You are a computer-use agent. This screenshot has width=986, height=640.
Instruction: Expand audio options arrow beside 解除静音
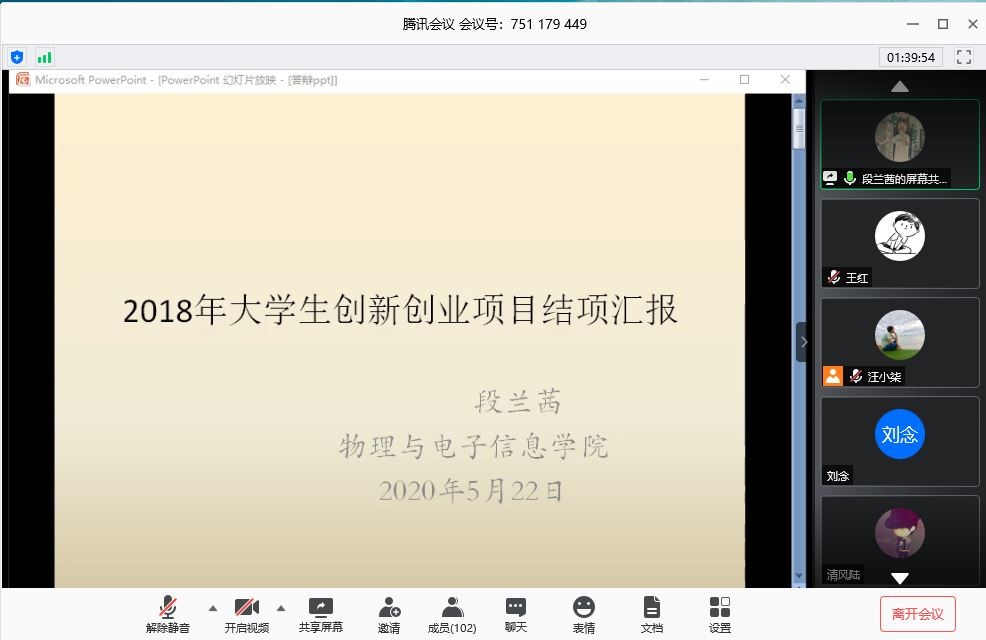click(212, 607)
